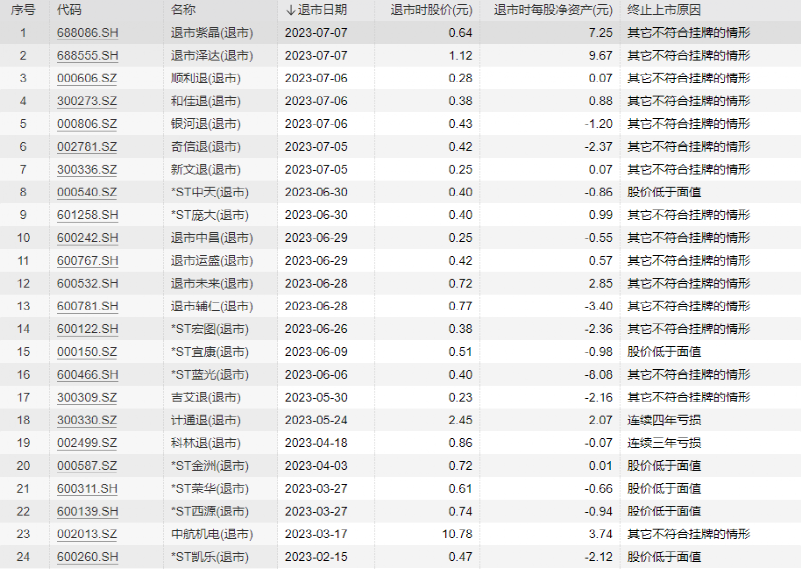
Task: Open stock link 601258.SH
Action: (x=87, y=215)
